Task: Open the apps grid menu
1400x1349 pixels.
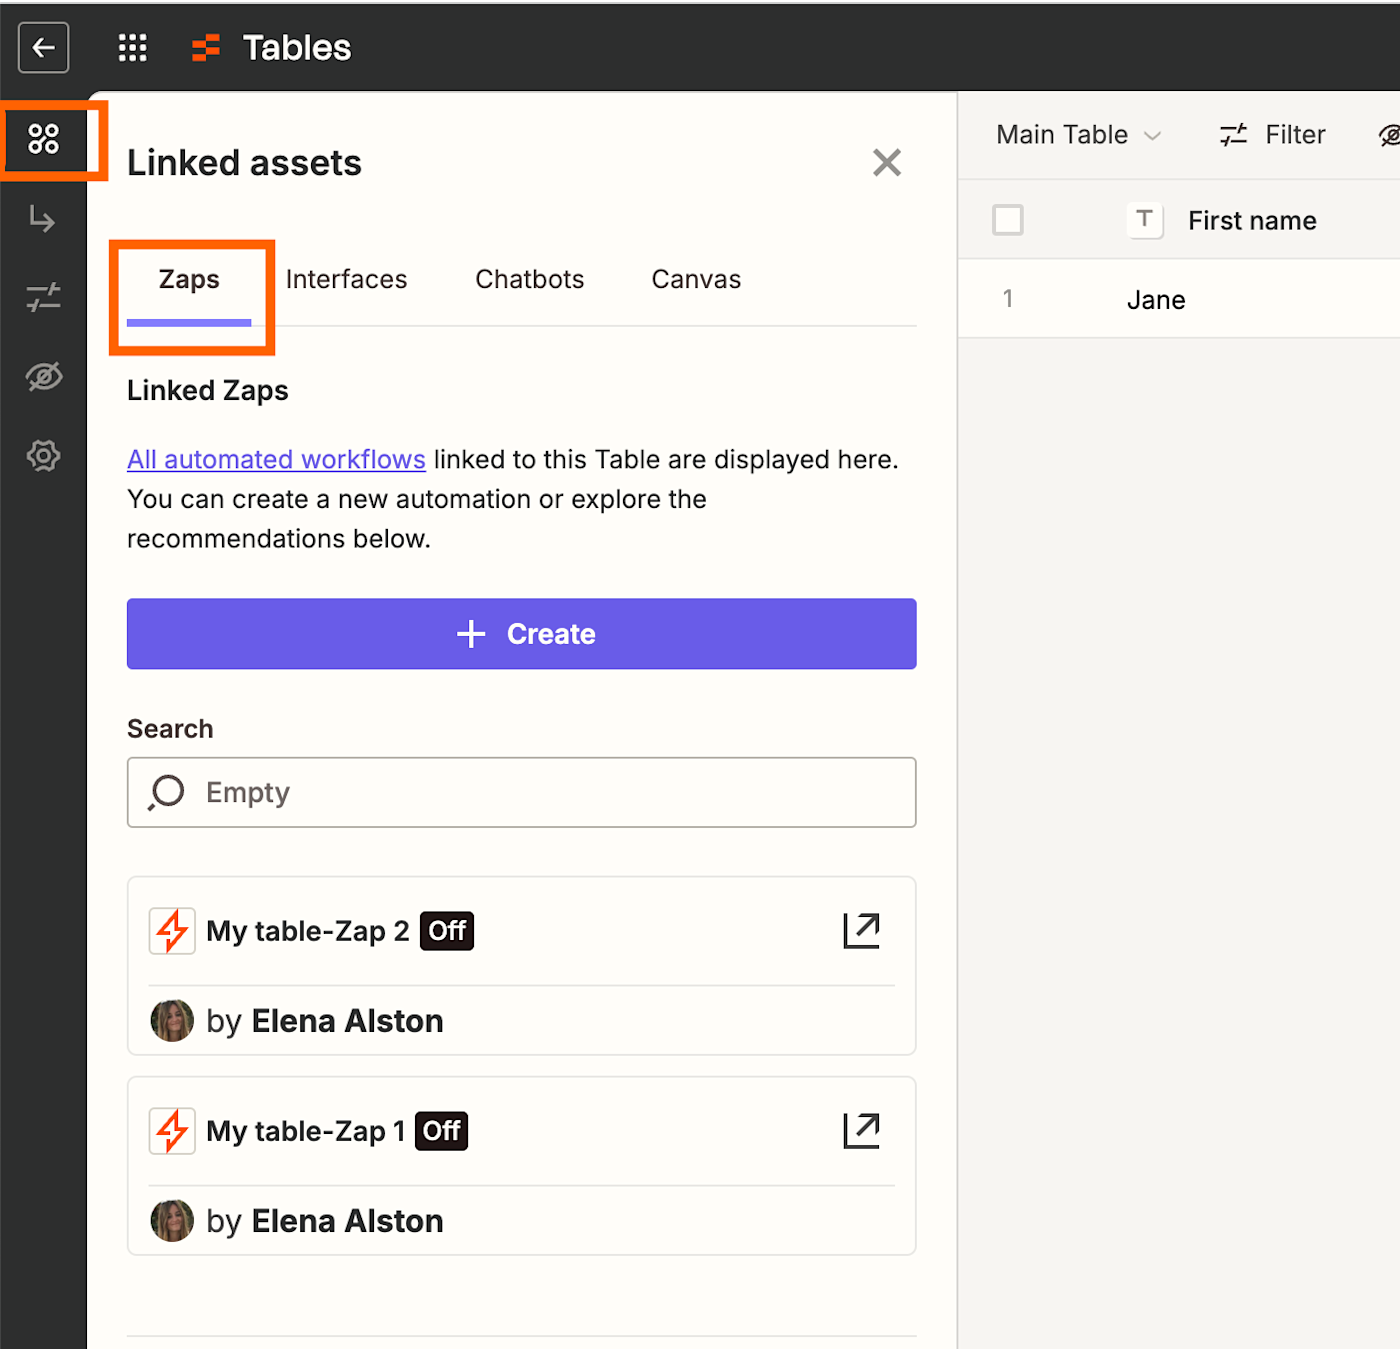Action: click(132, 47)
